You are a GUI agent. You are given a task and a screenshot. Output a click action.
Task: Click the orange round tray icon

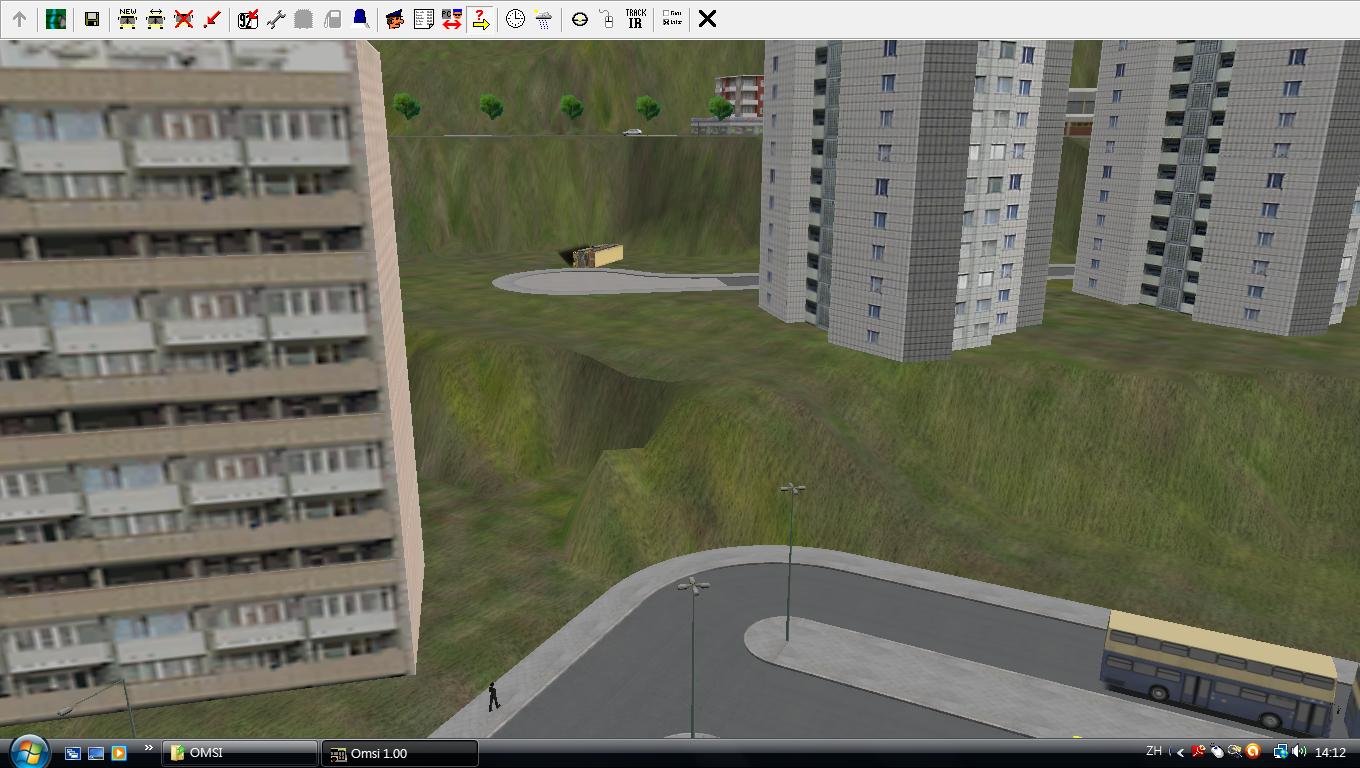pyautogui.click(x=1253, y=752)
